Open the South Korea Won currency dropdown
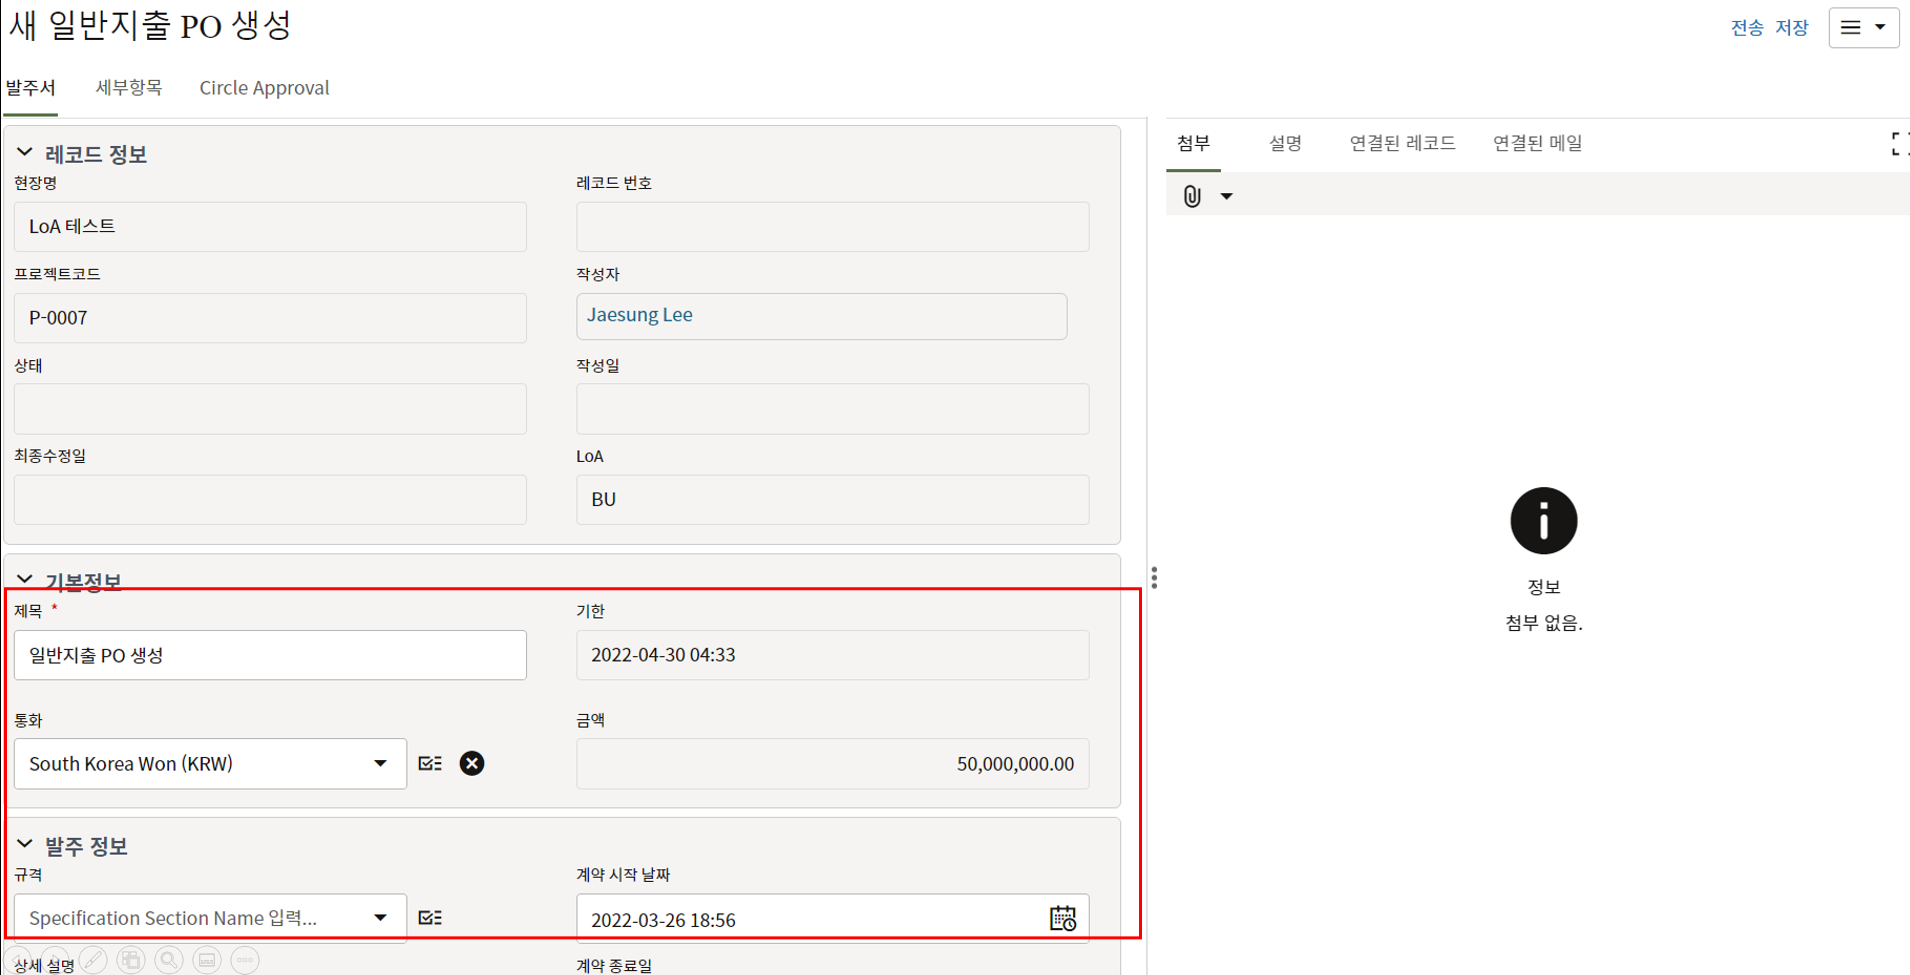 (380, 764)
